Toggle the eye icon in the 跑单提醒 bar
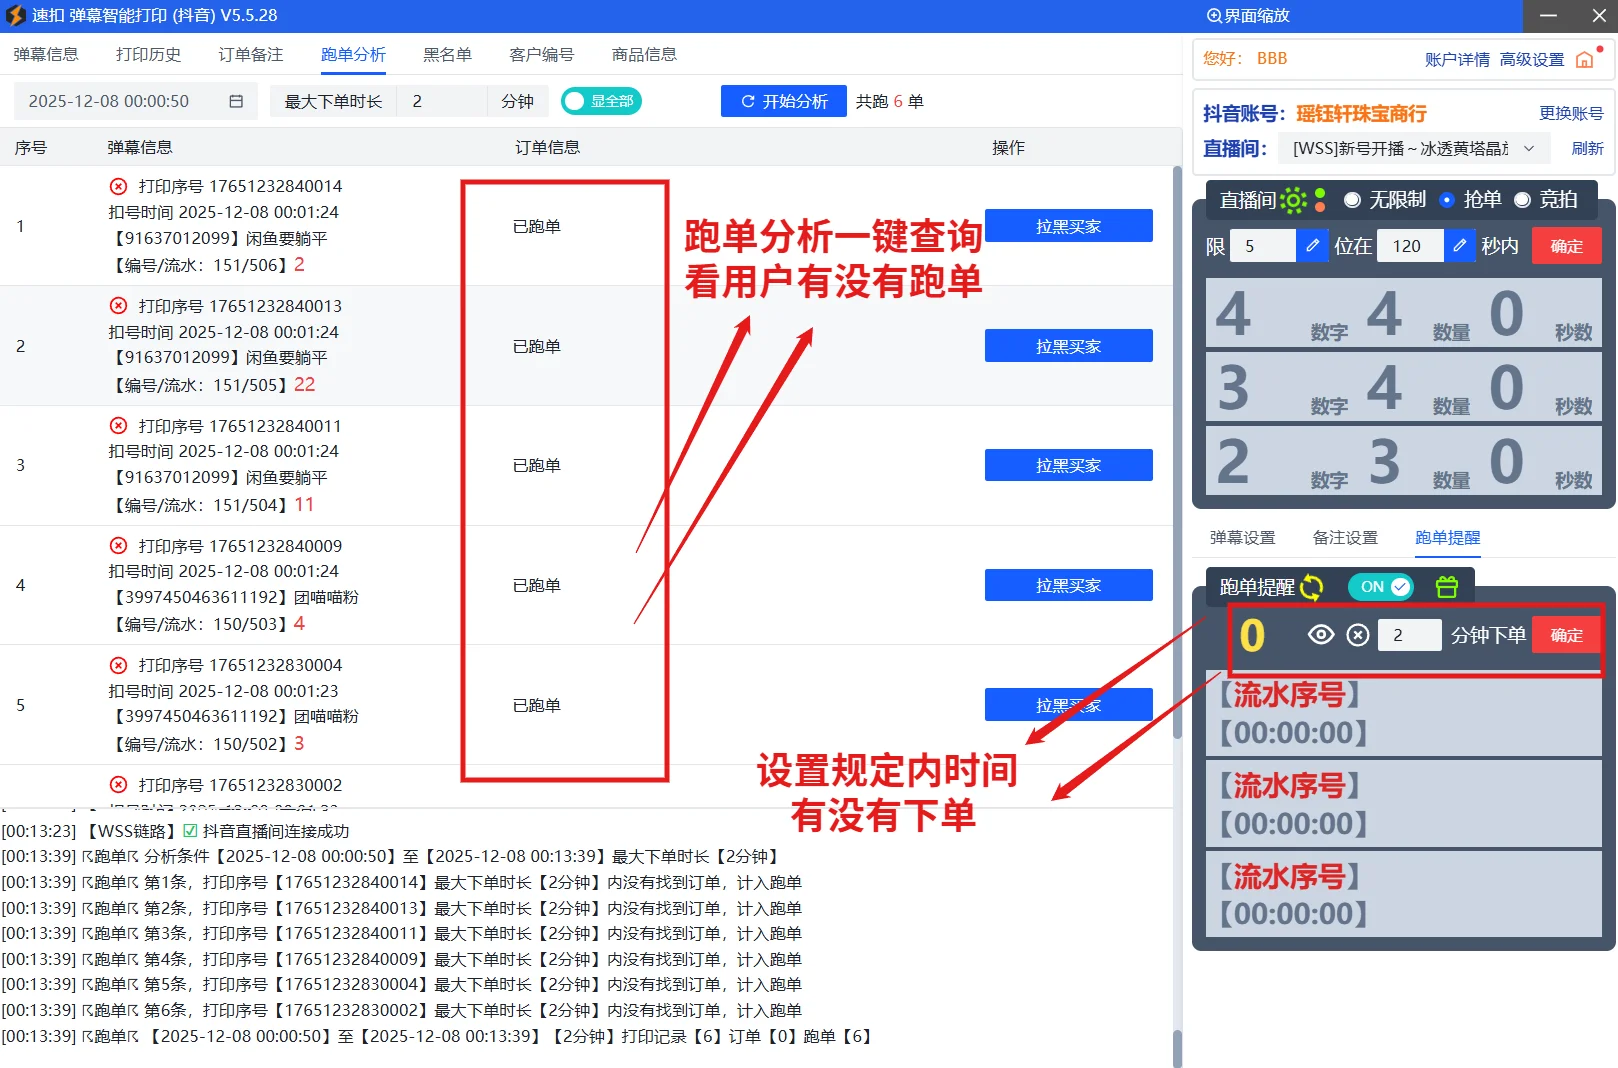The height and width of the screenshot is (1068, 1618). 1320,634
